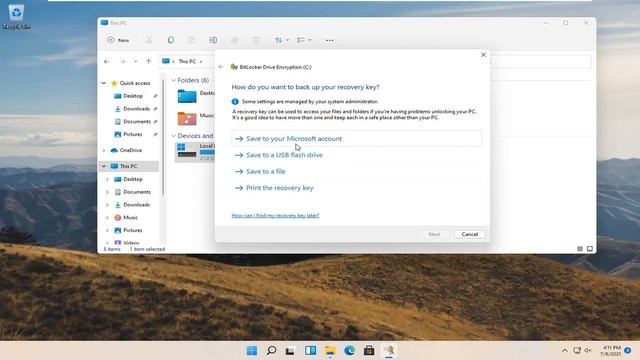Click the Copy icon in File Explorer toolbar
Screen dimensions: 640x360
click(x=171, y=40)
